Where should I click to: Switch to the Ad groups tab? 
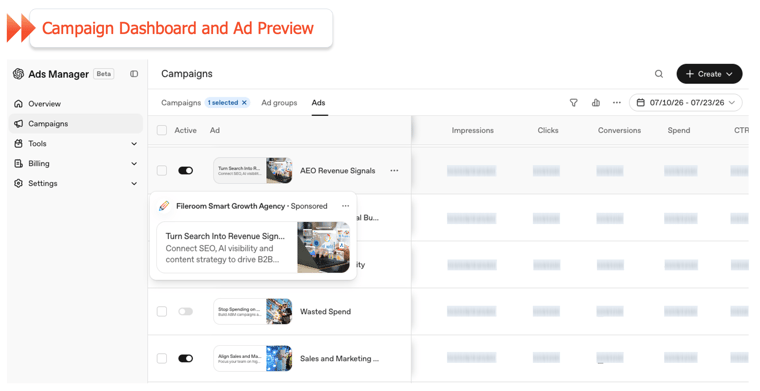coord(279,103)
